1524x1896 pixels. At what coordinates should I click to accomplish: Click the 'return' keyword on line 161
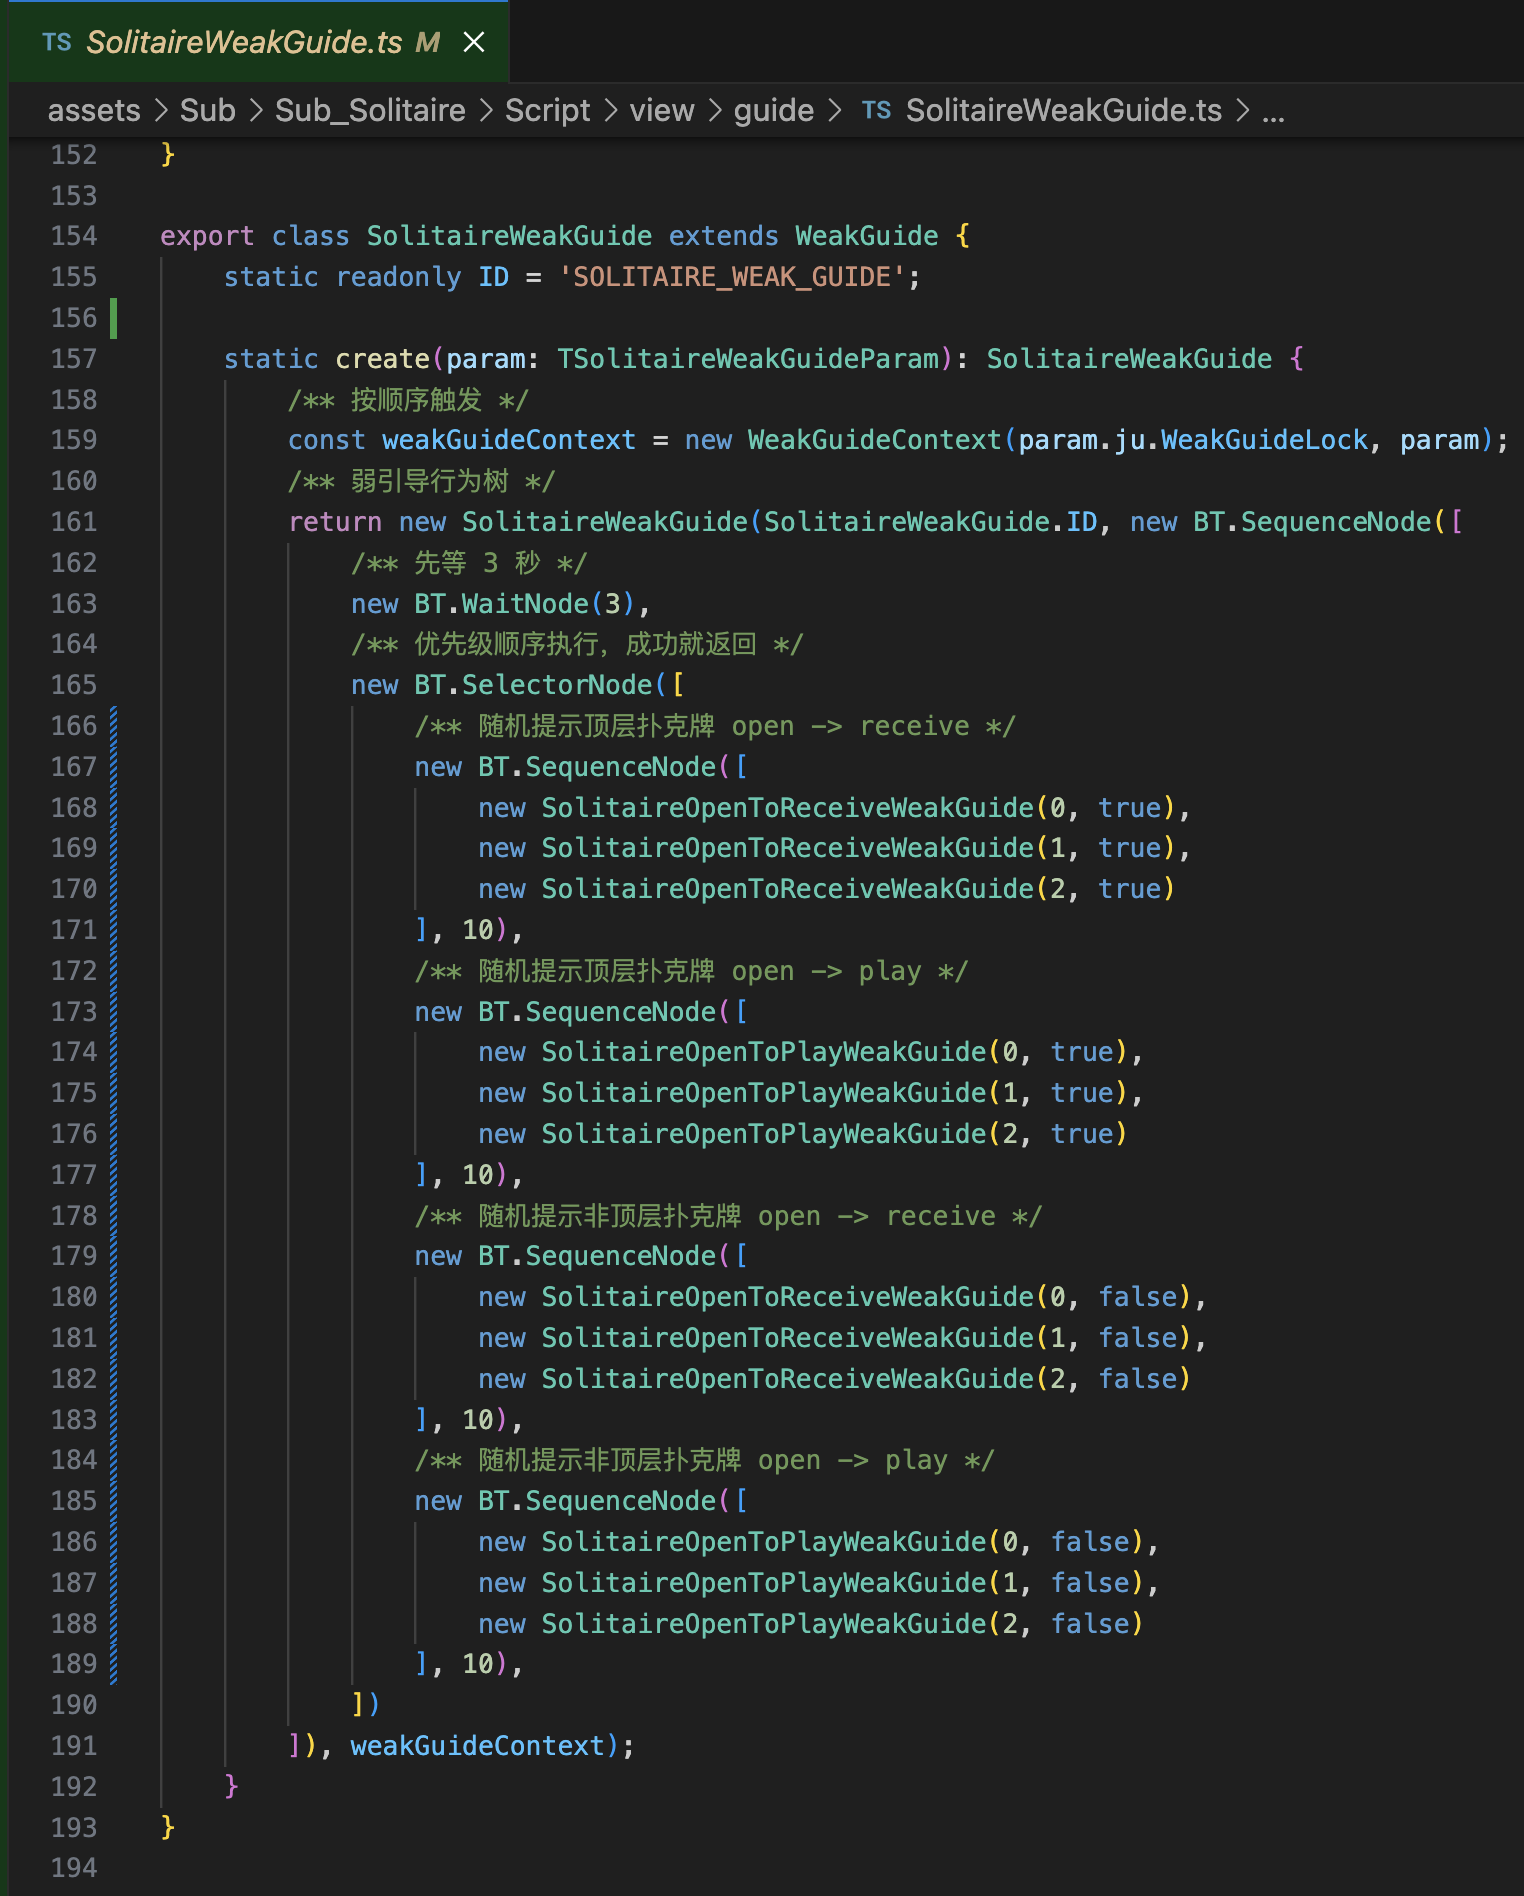tap(335, 522)
